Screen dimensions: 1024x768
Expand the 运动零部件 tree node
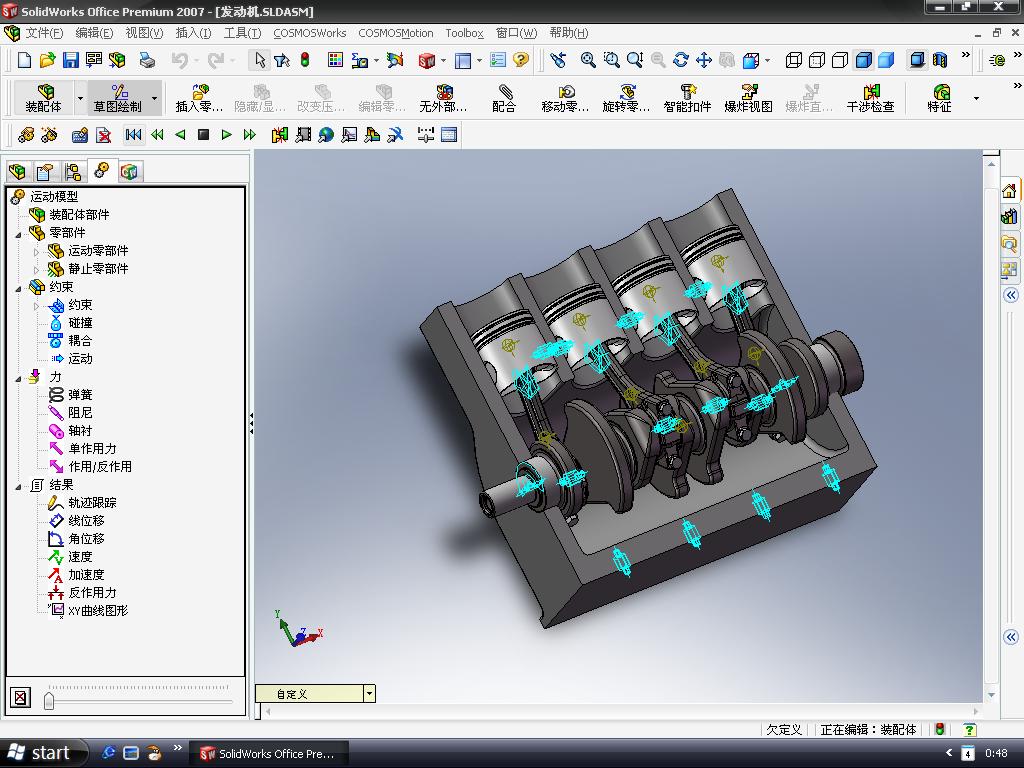tap(36, 251)
